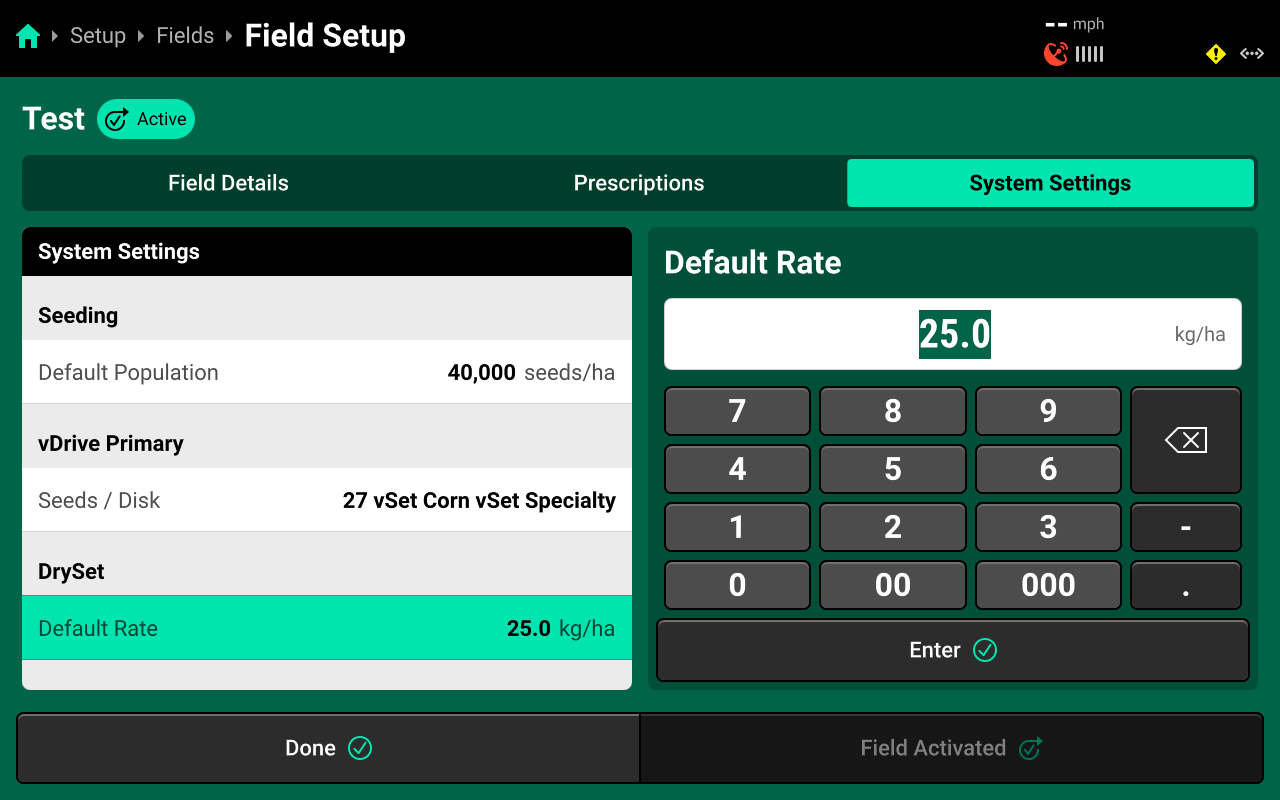This screenshot has height=800, width=1280.
Task: Select the DrySet Default Rate row
Action: [x=327, y=628]
